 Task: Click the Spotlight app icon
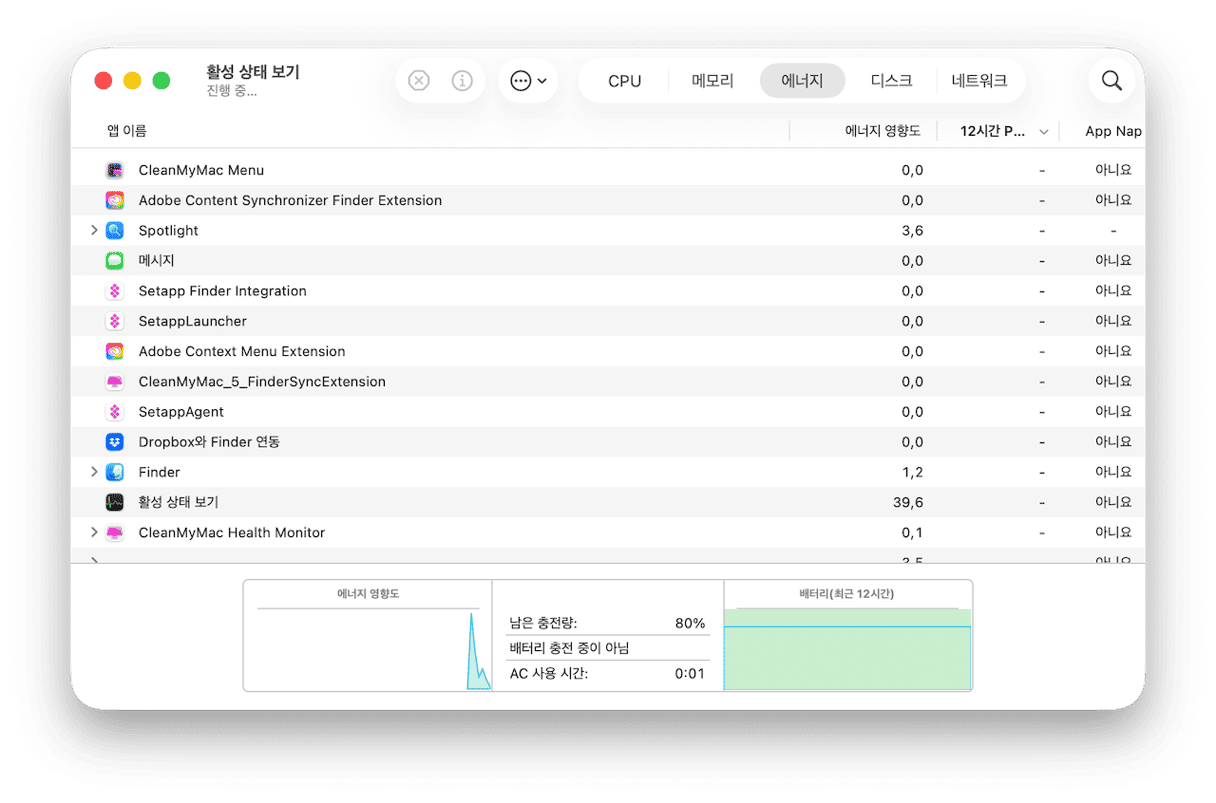pos(115,230)
